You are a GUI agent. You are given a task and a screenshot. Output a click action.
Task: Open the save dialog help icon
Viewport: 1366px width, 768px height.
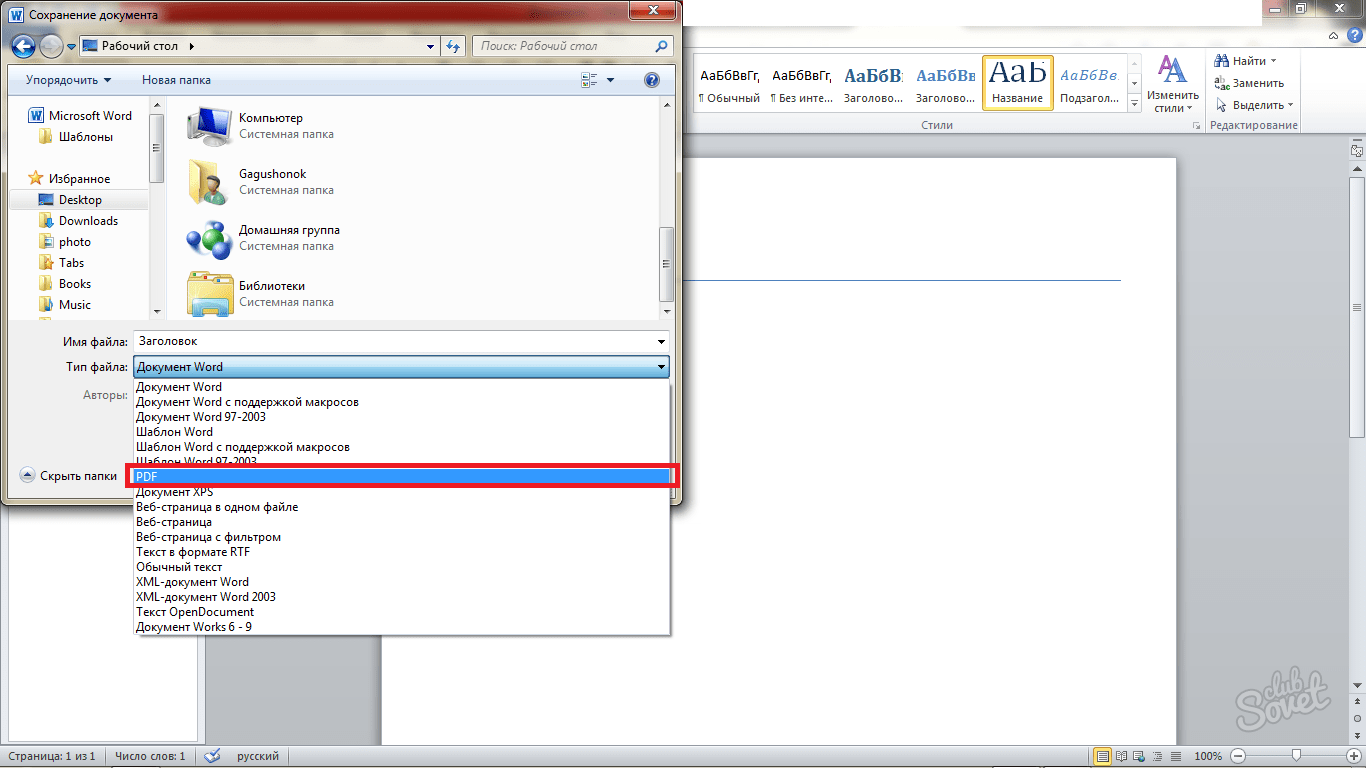click(x=652, y=80)
